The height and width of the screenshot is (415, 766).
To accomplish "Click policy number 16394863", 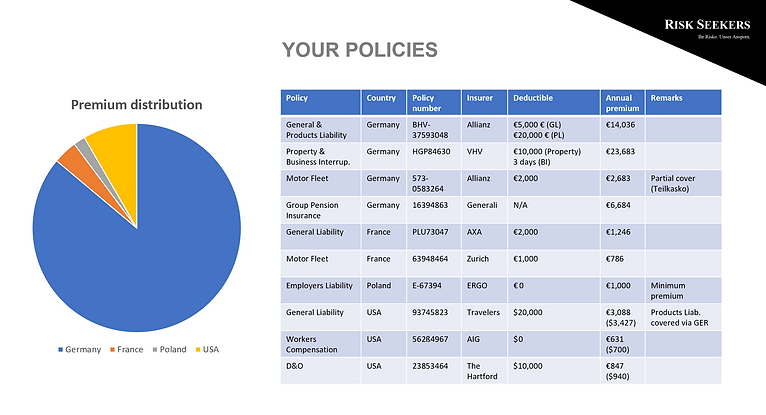I will (x=434, y=210).
